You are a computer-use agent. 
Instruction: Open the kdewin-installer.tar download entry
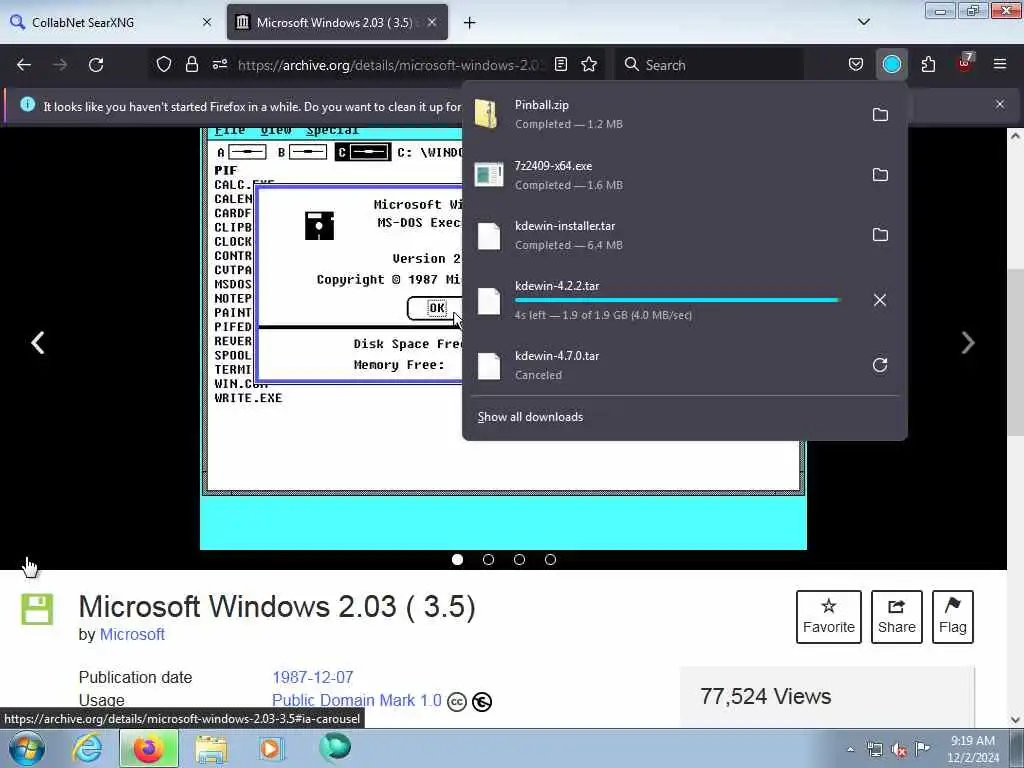tap(663, 234)
